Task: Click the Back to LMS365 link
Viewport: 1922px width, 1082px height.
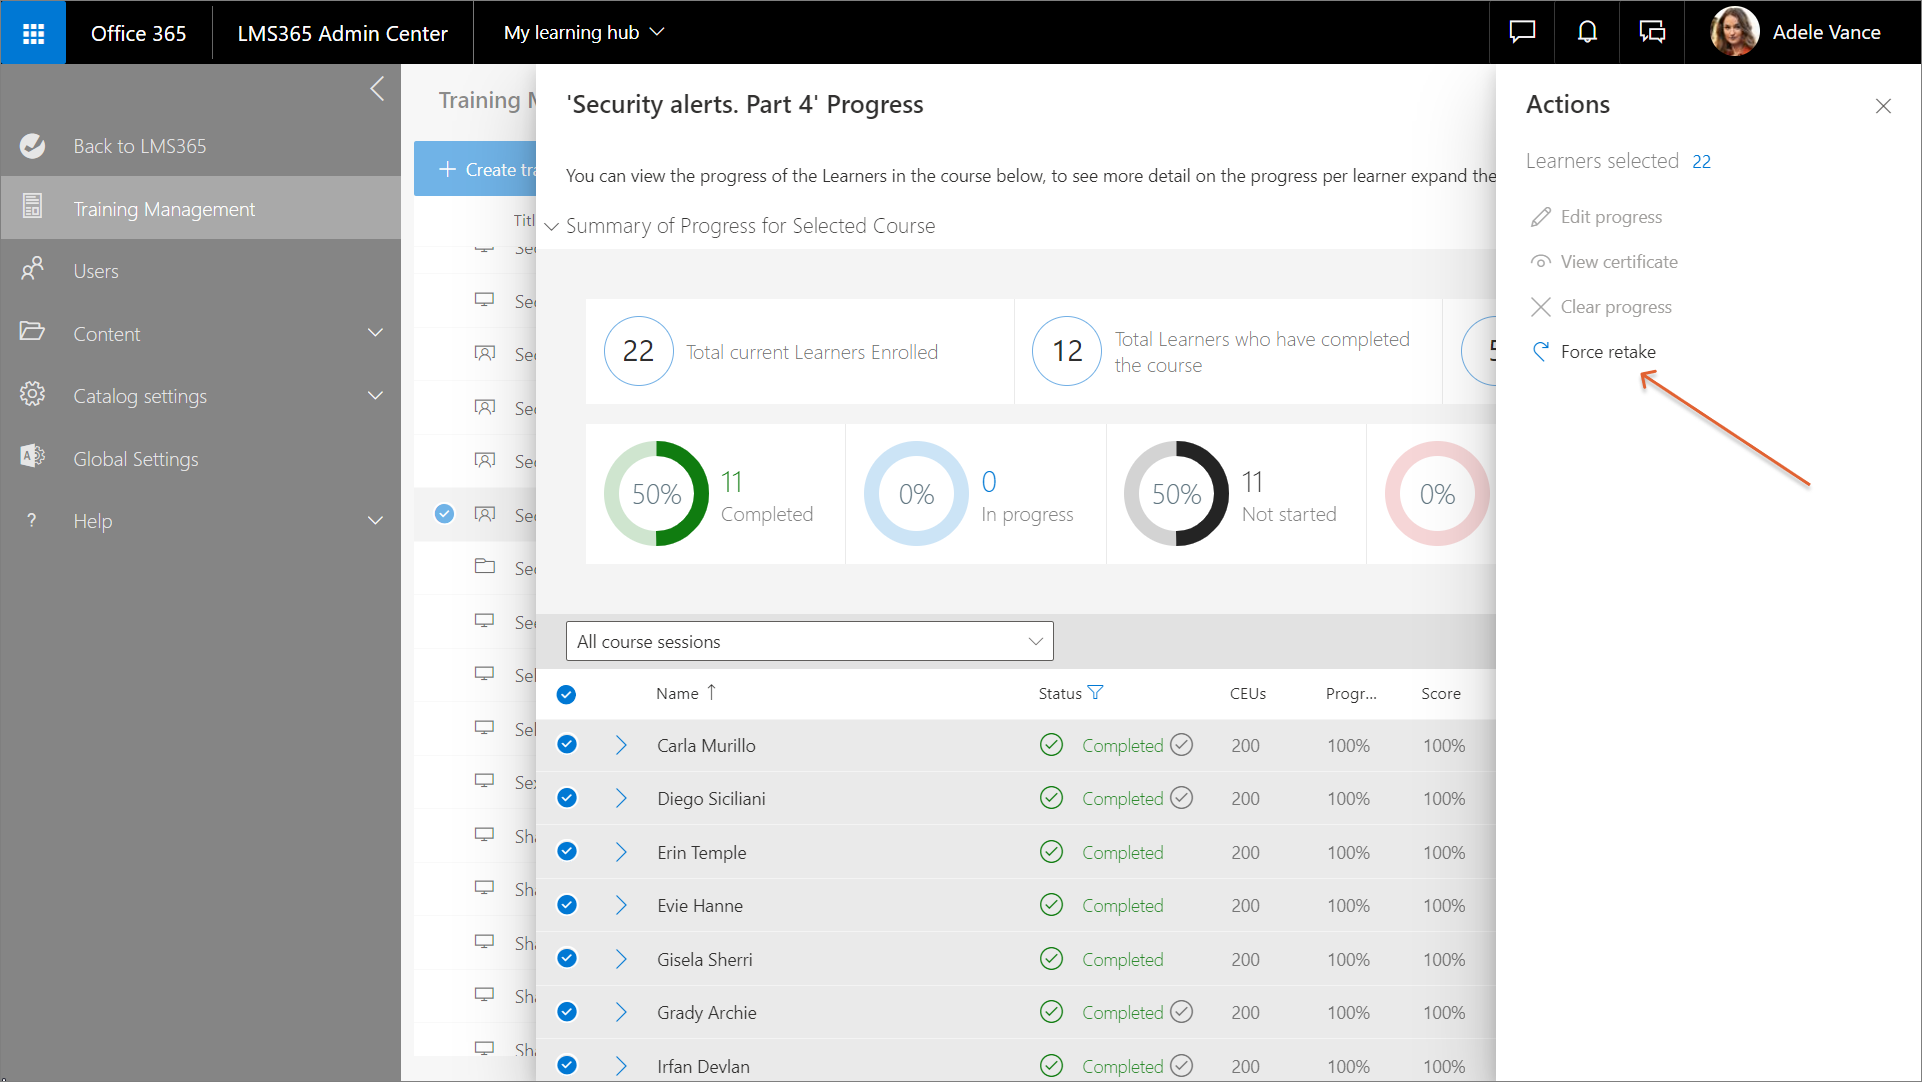Action: coord(139,146)
